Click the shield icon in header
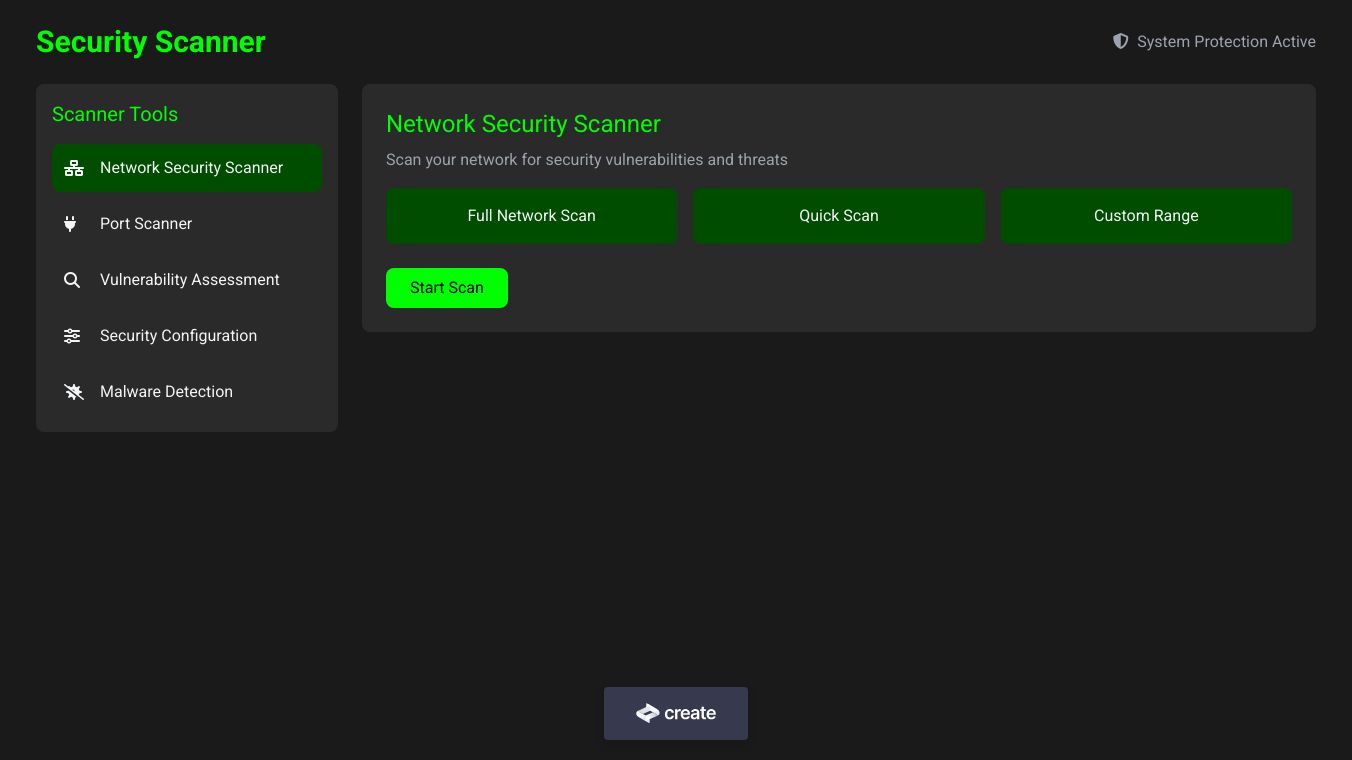This screenshot has height=760, width=1352. (1121, 41)
